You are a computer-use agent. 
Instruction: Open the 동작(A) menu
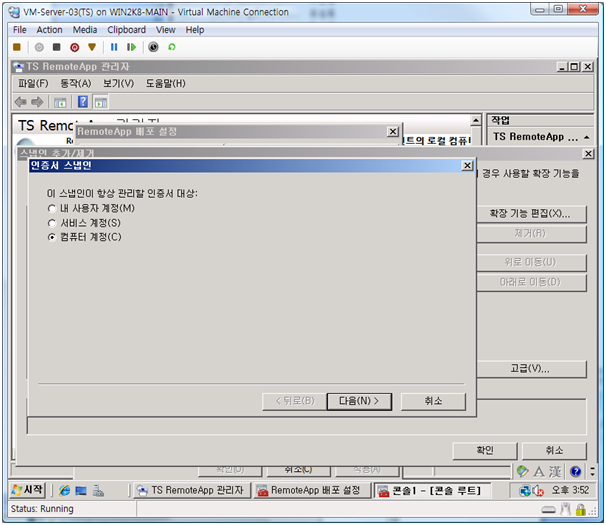[x=75, y=84]
